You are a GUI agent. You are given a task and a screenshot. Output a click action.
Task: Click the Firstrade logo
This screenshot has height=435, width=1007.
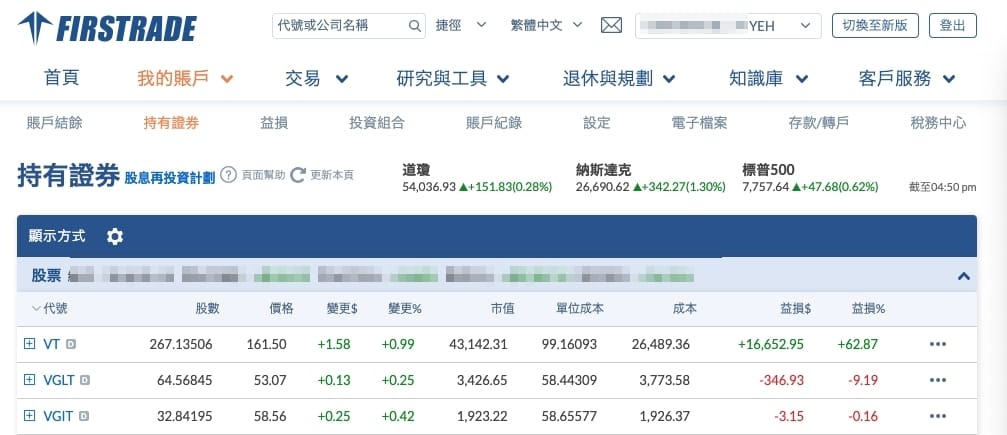(107, 28)
